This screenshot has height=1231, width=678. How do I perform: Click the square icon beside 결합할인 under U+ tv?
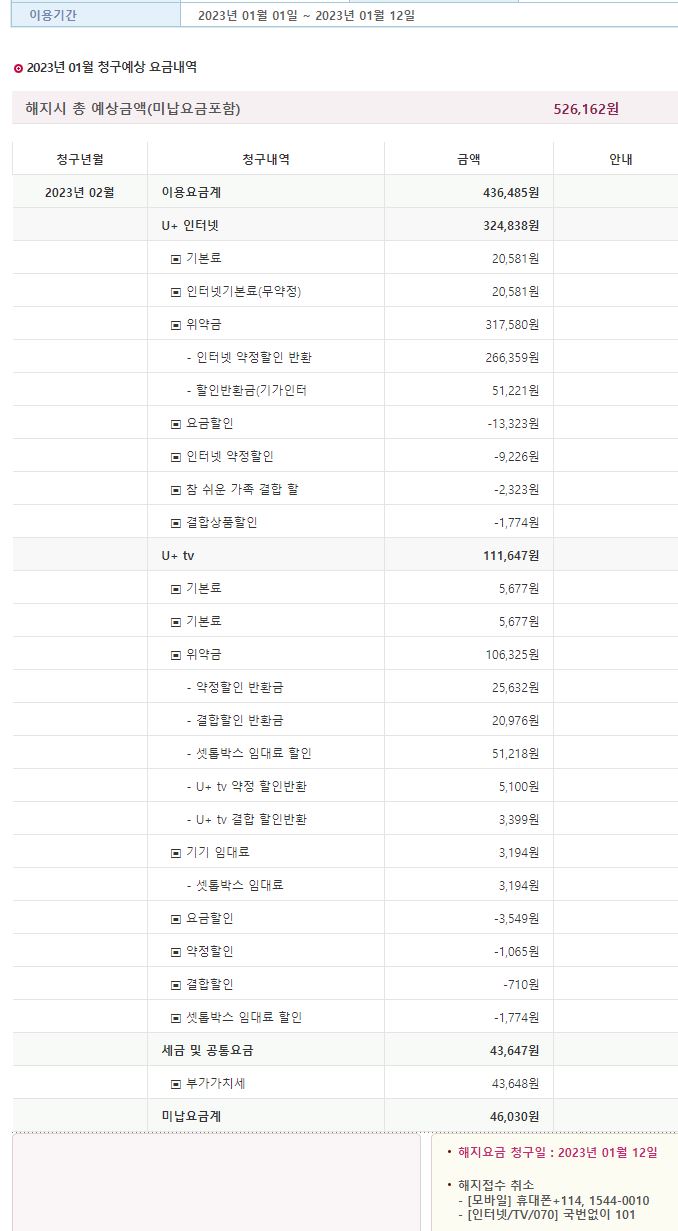click(x=176, y=985)
